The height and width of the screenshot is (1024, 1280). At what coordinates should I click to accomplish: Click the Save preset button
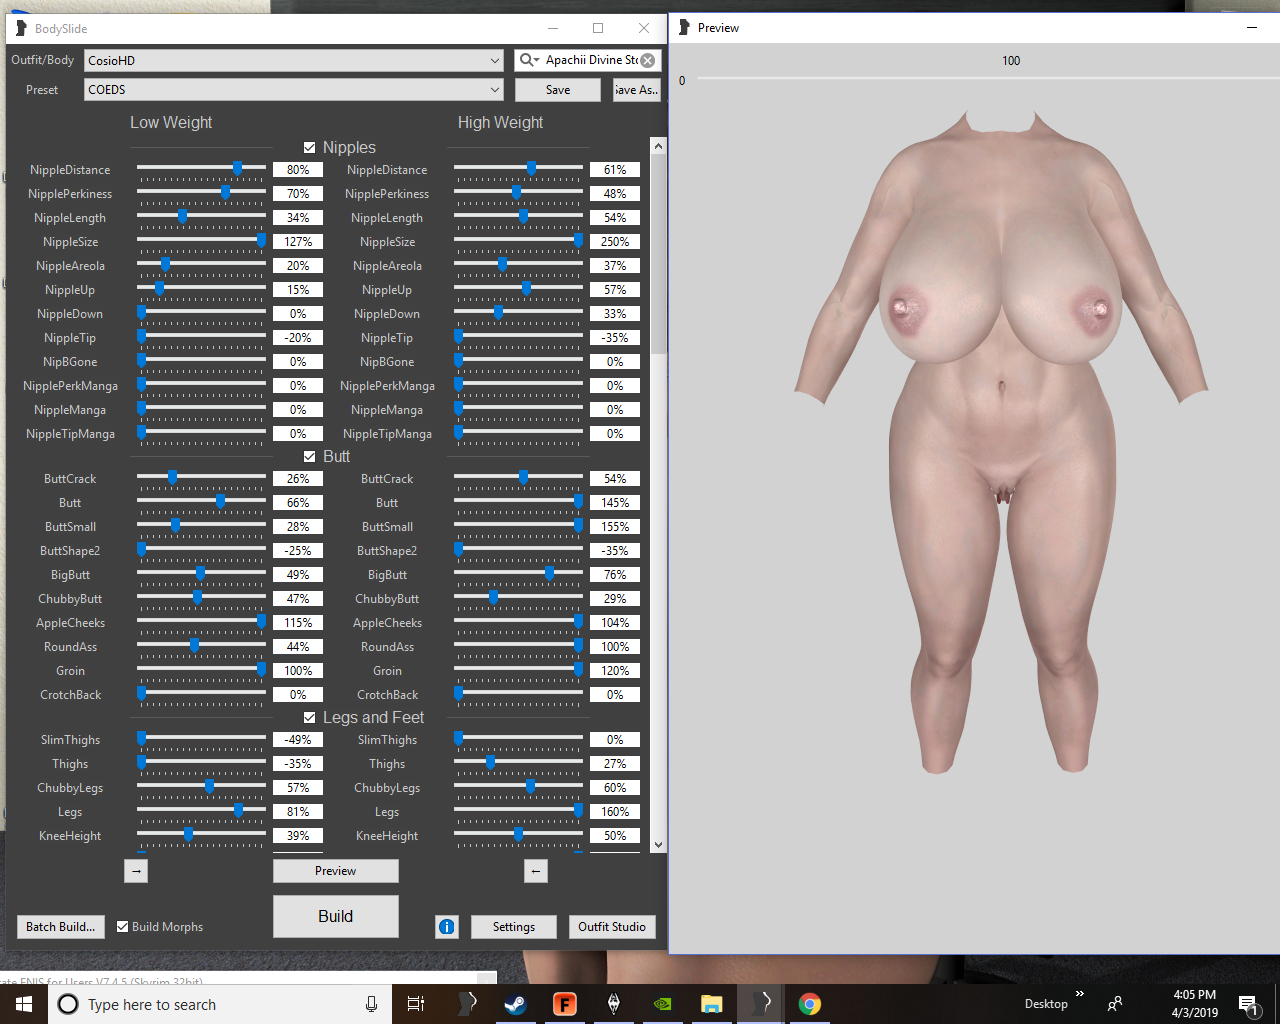point(558,90)
